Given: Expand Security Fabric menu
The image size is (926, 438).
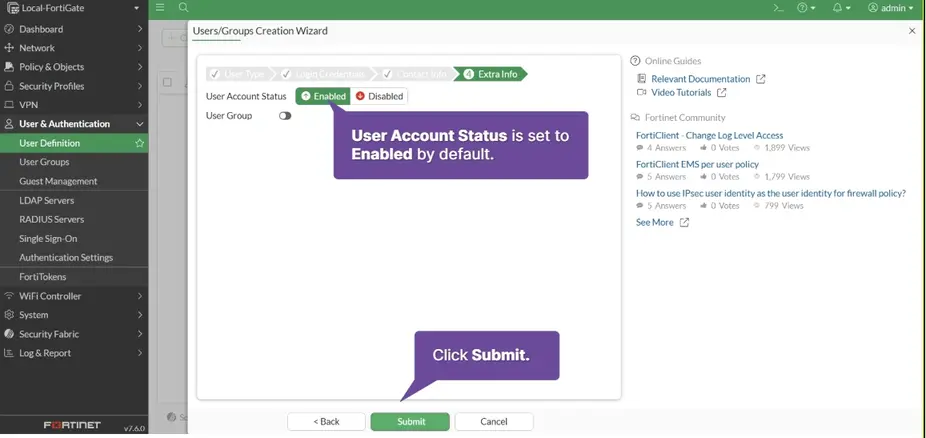Looking at the screenshot, I should coord(74,334).
